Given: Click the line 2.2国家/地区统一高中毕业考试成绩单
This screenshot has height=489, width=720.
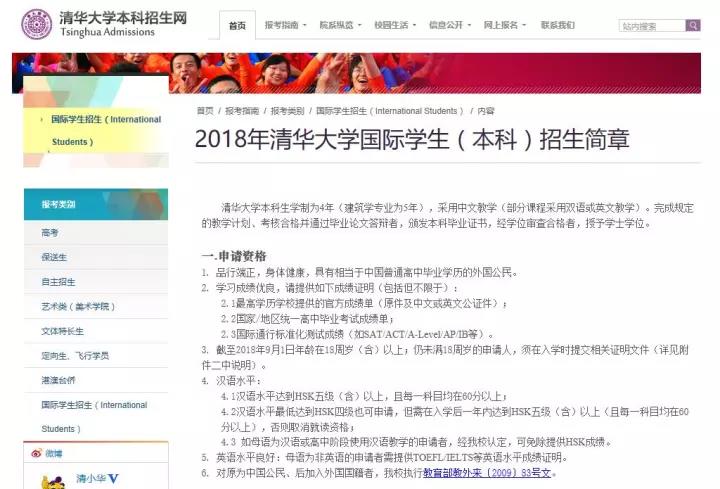Looking at the screenshot, I should (307, 319).
